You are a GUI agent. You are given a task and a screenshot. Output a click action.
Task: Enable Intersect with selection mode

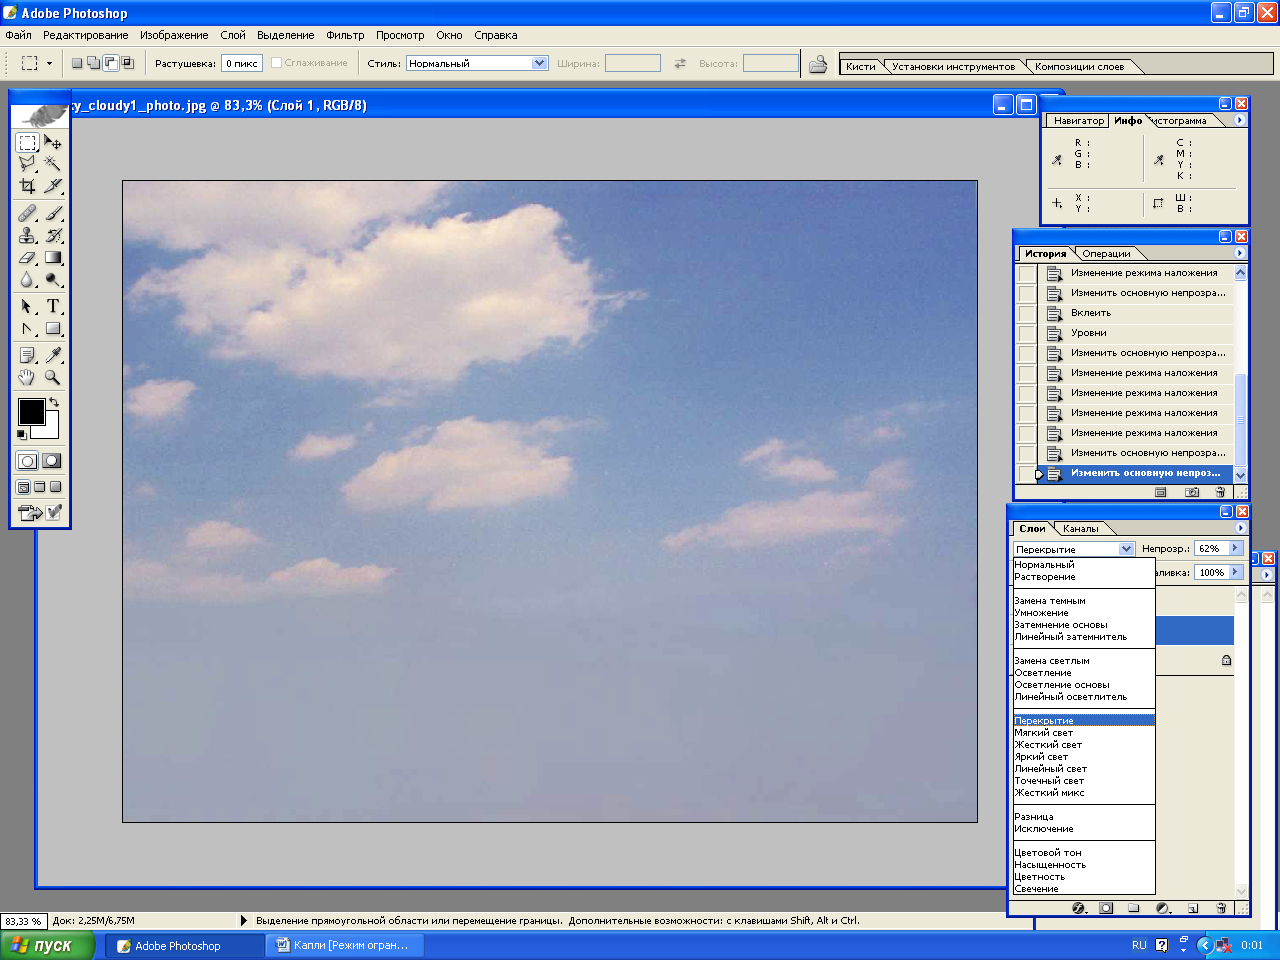(128, 63)
